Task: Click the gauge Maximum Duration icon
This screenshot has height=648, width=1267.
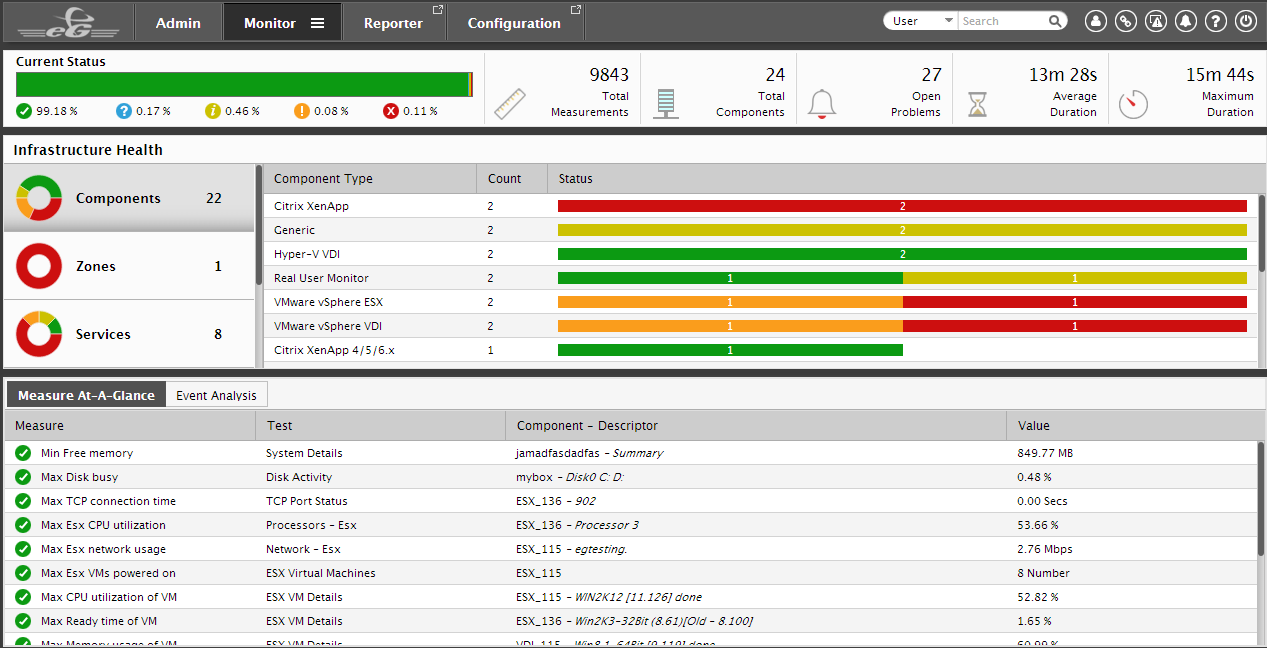Action: coord(1133,104)
